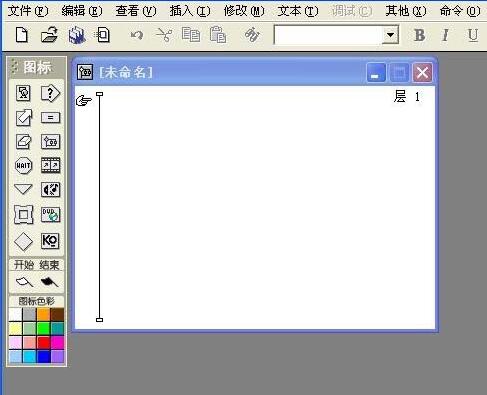This screenshot has height=395, width=487.
Task: Pick the orange icon color swatch
Action: pos(43,314)
